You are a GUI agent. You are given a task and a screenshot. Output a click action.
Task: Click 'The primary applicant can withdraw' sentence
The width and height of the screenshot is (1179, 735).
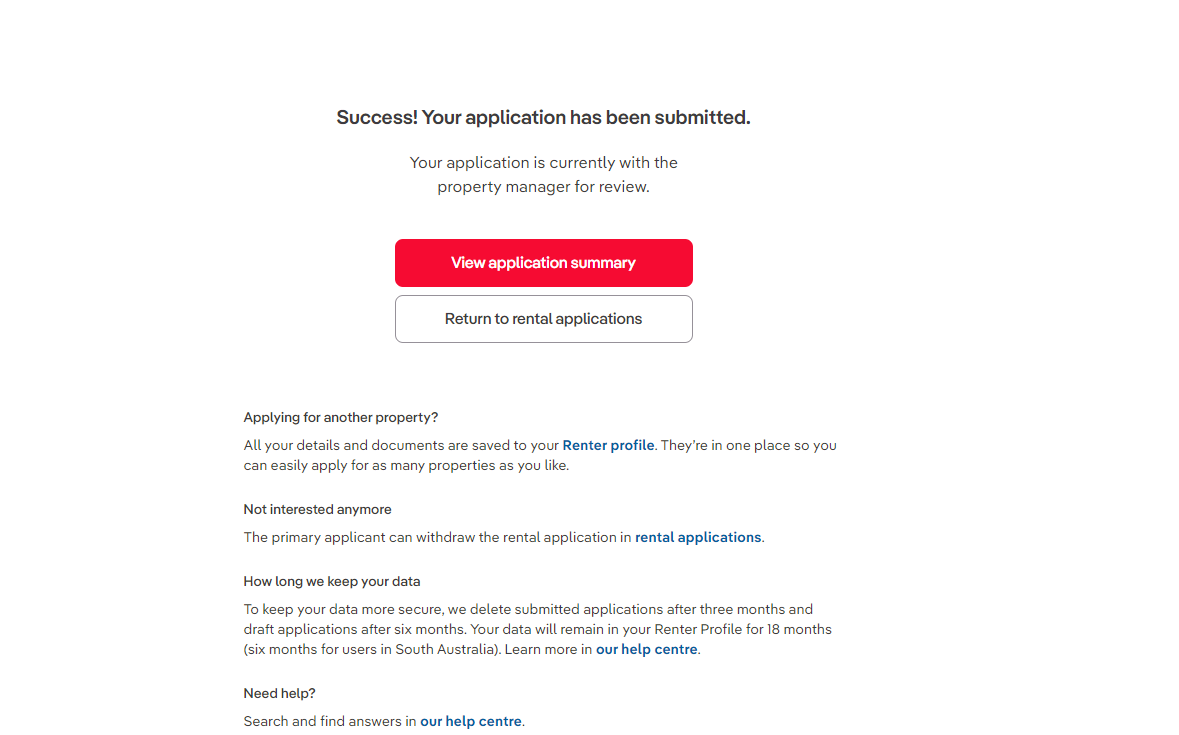click(438, 537)
